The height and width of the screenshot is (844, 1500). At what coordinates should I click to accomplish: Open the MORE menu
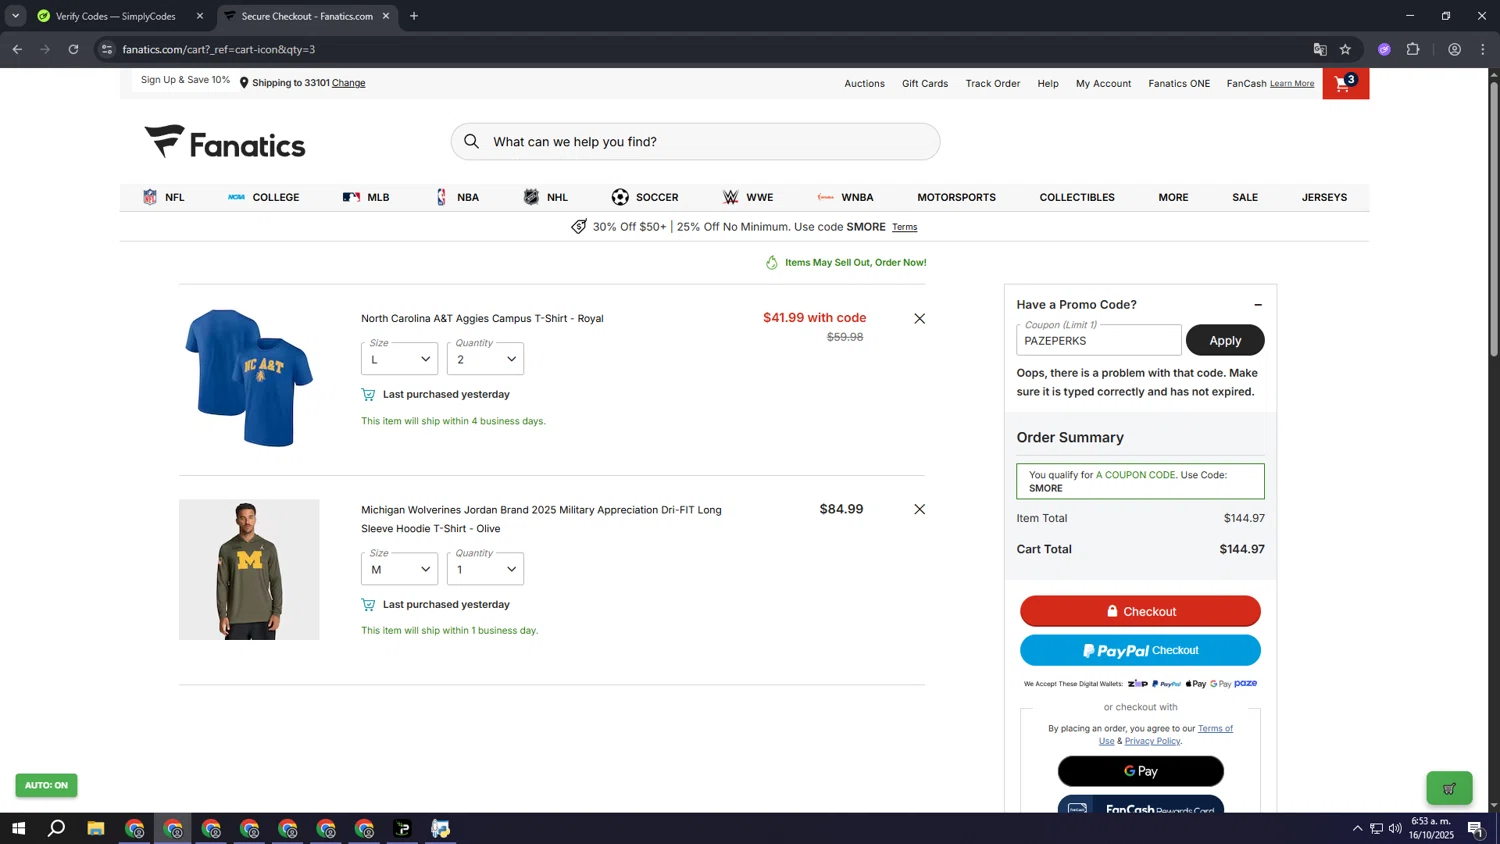pos(1173,198)
